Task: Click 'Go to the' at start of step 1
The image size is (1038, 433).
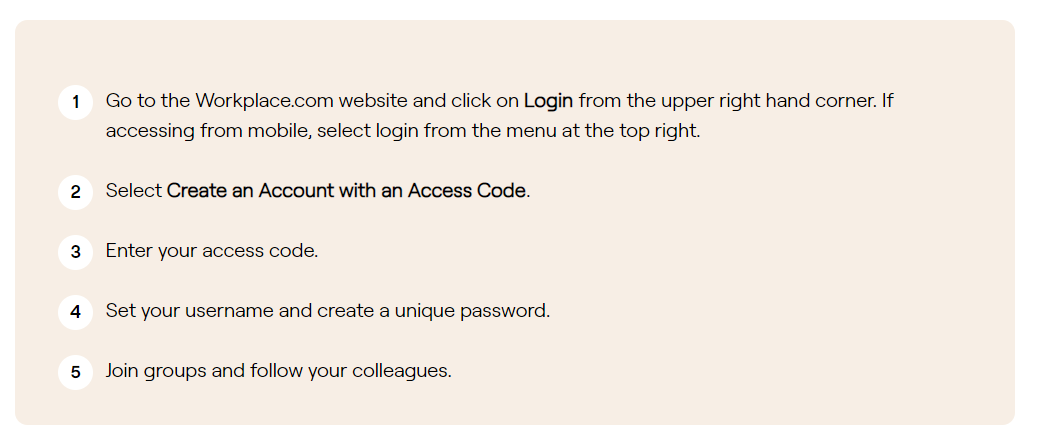Action: 148,101
